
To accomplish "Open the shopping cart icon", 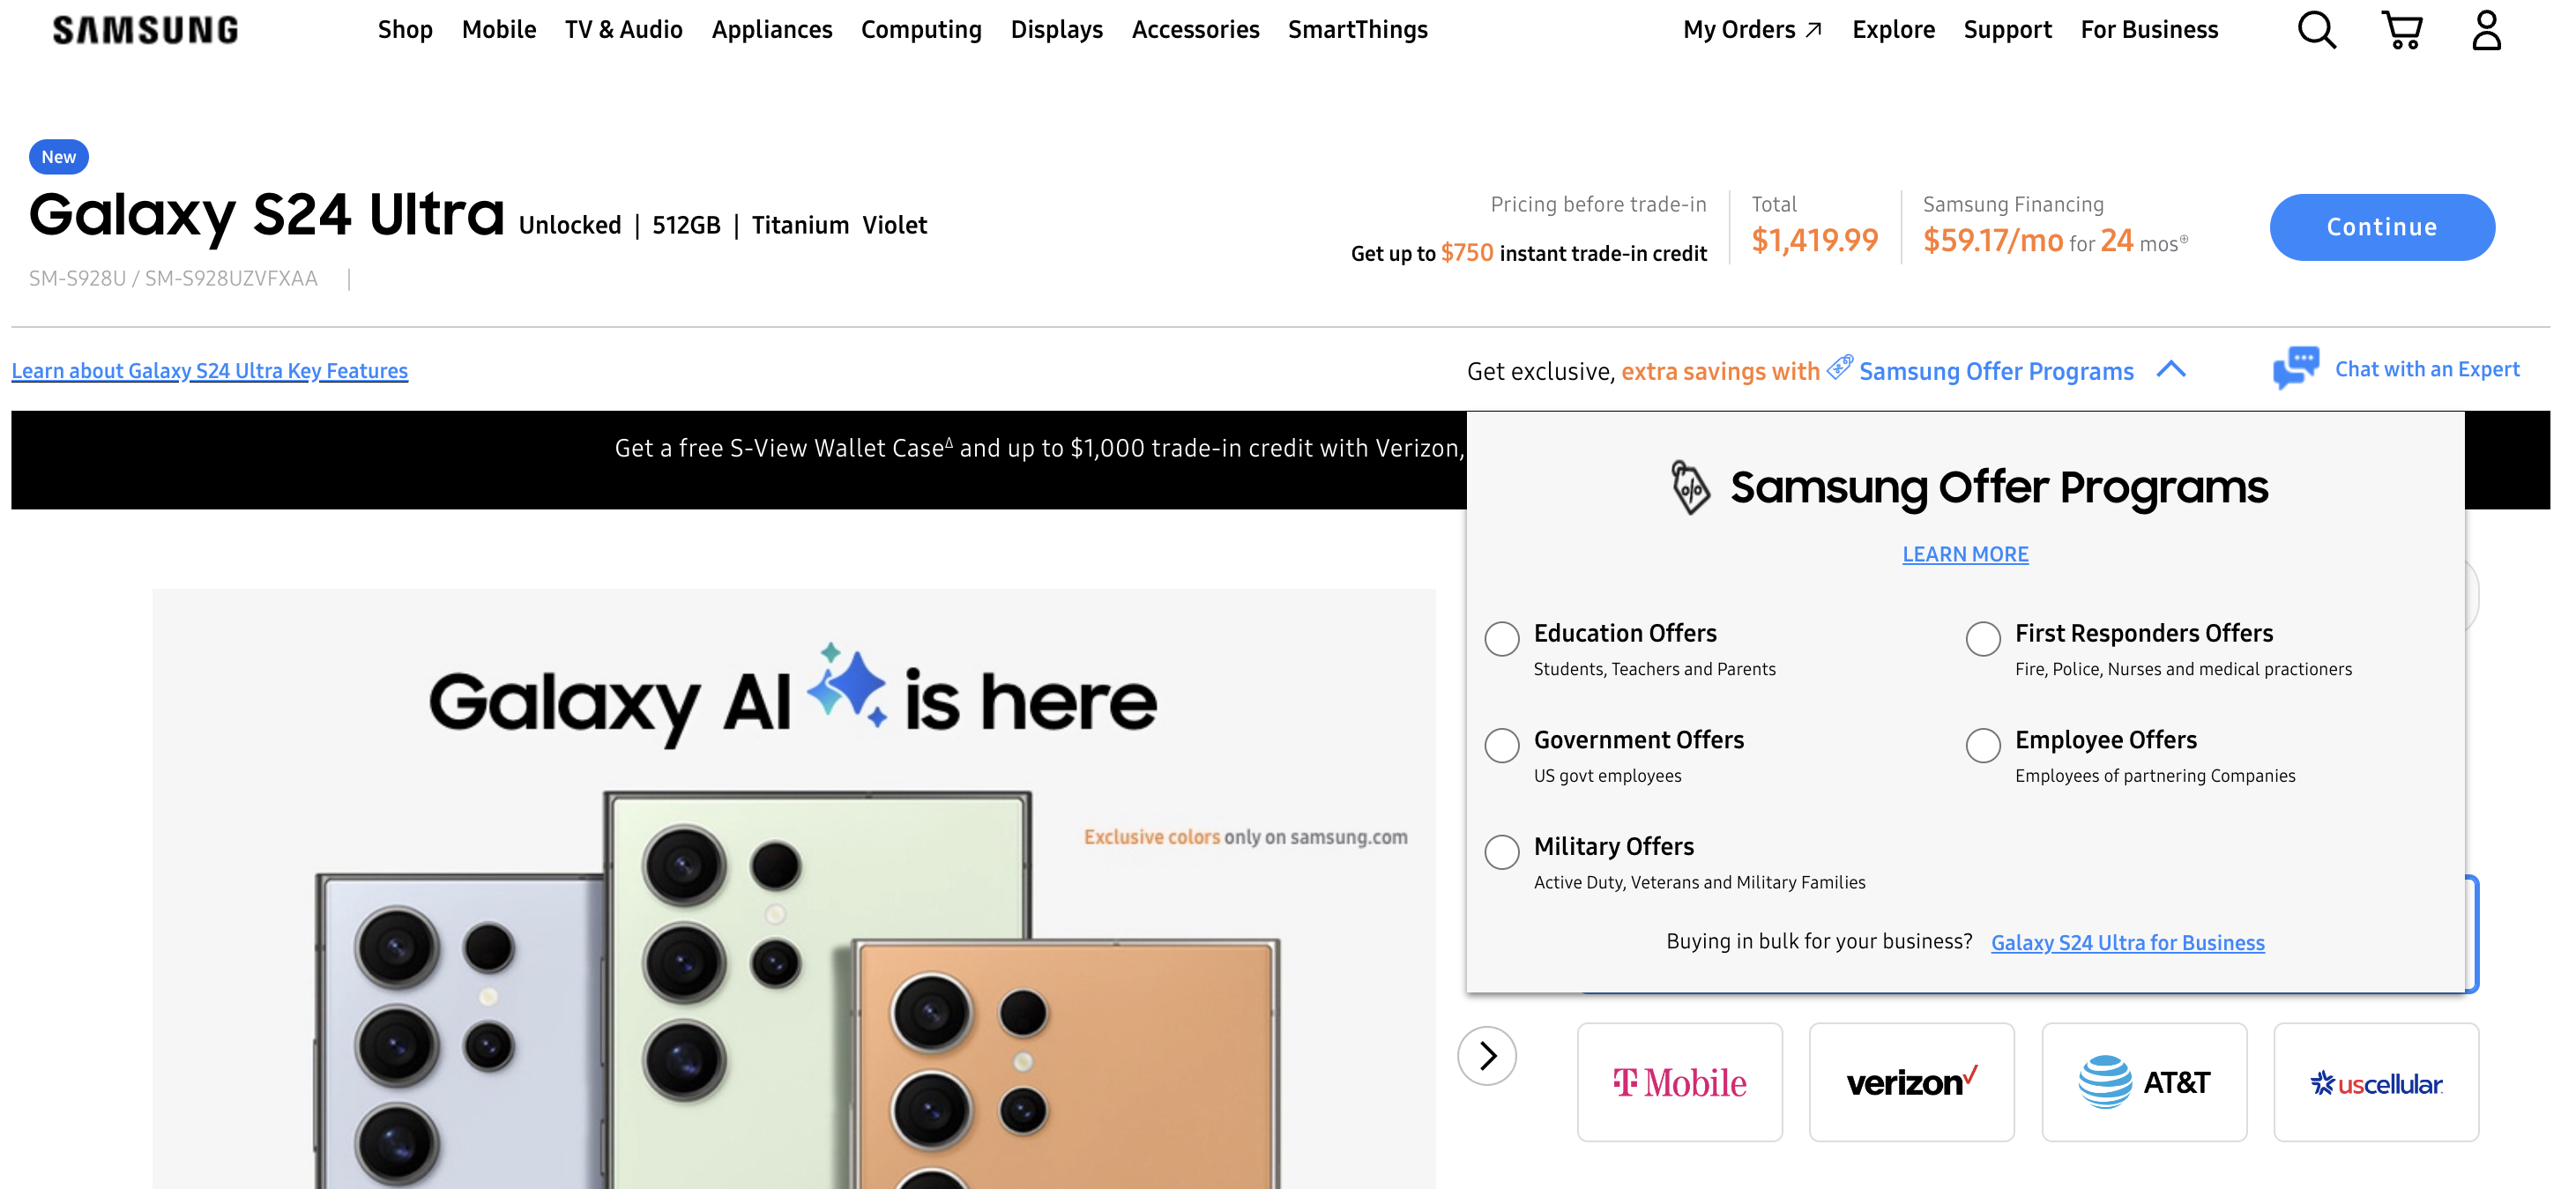I will click(x=2402, y=30).
